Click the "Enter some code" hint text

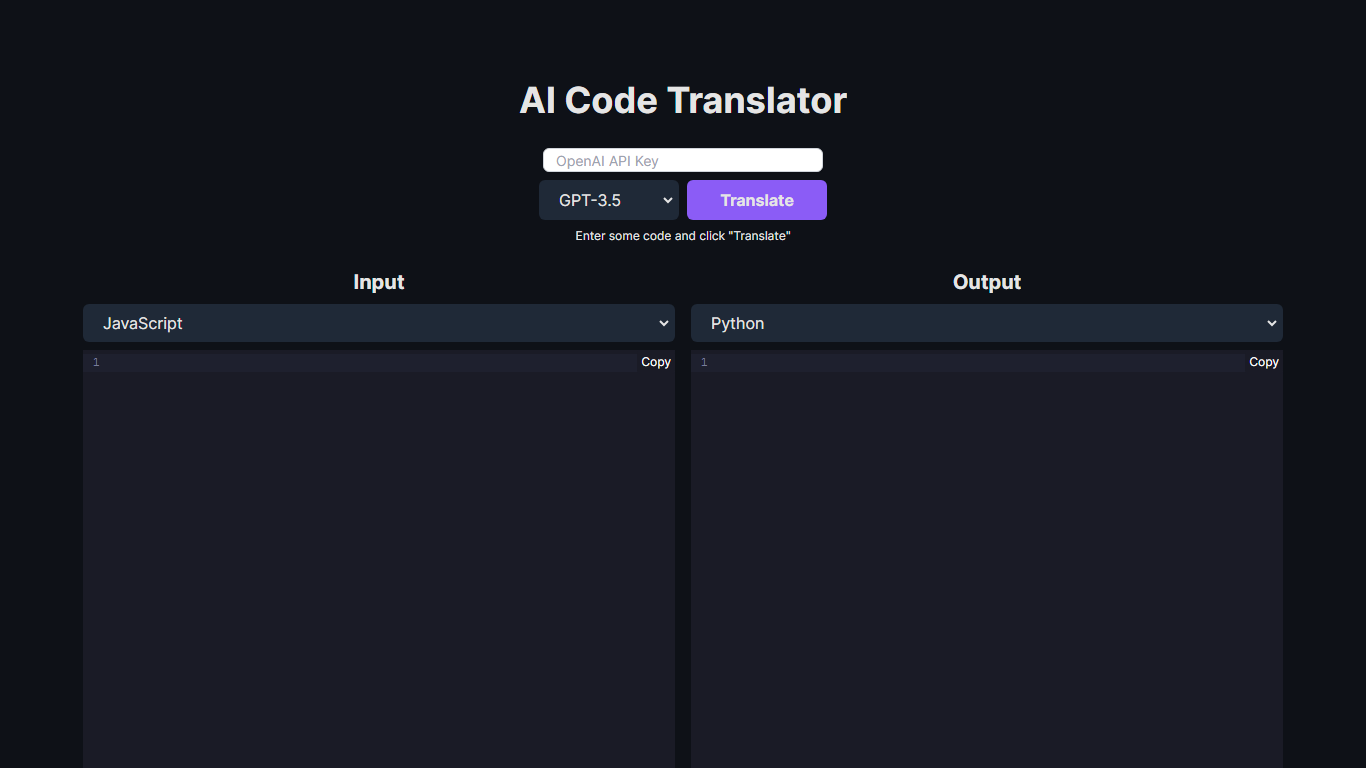682,236
